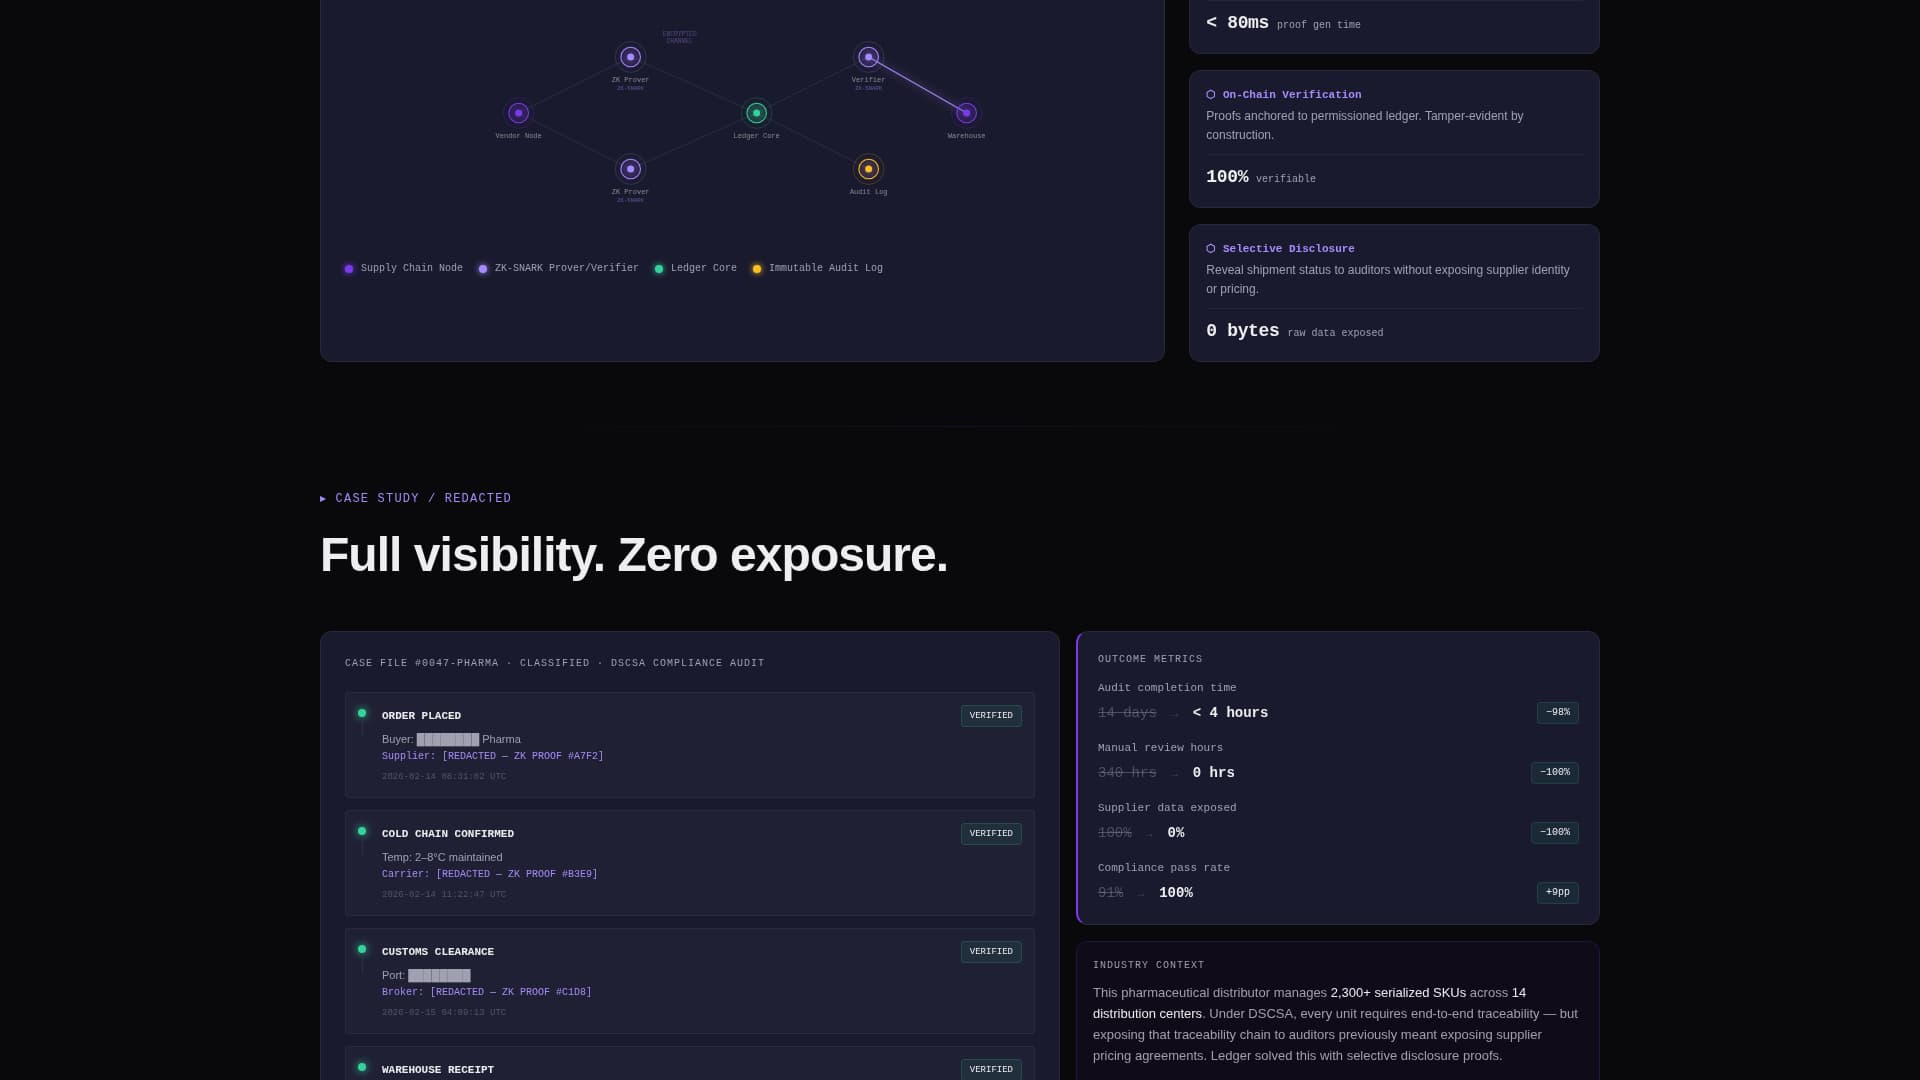Click the Supply Chain Node legend dot

click(349, 269)
